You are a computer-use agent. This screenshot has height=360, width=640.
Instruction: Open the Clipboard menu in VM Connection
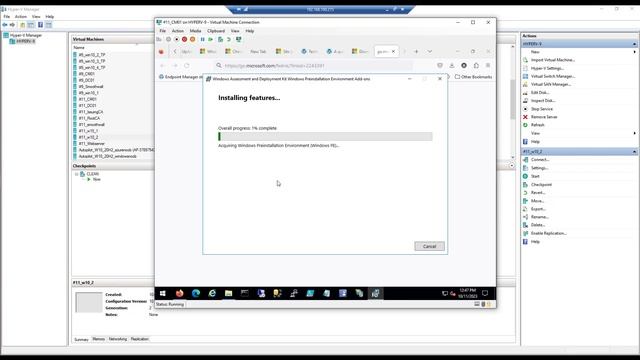point(216,31)
